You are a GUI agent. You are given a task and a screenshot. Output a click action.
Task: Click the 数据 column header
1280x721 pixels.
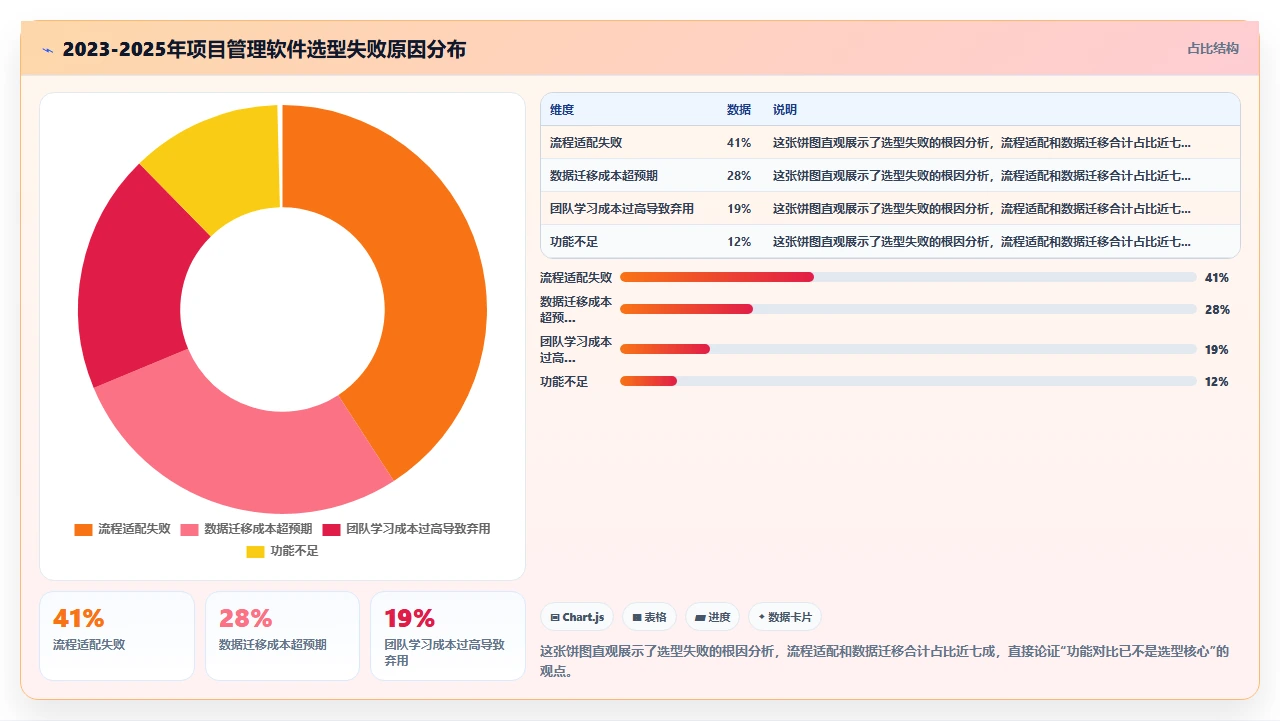pos(739,110)
